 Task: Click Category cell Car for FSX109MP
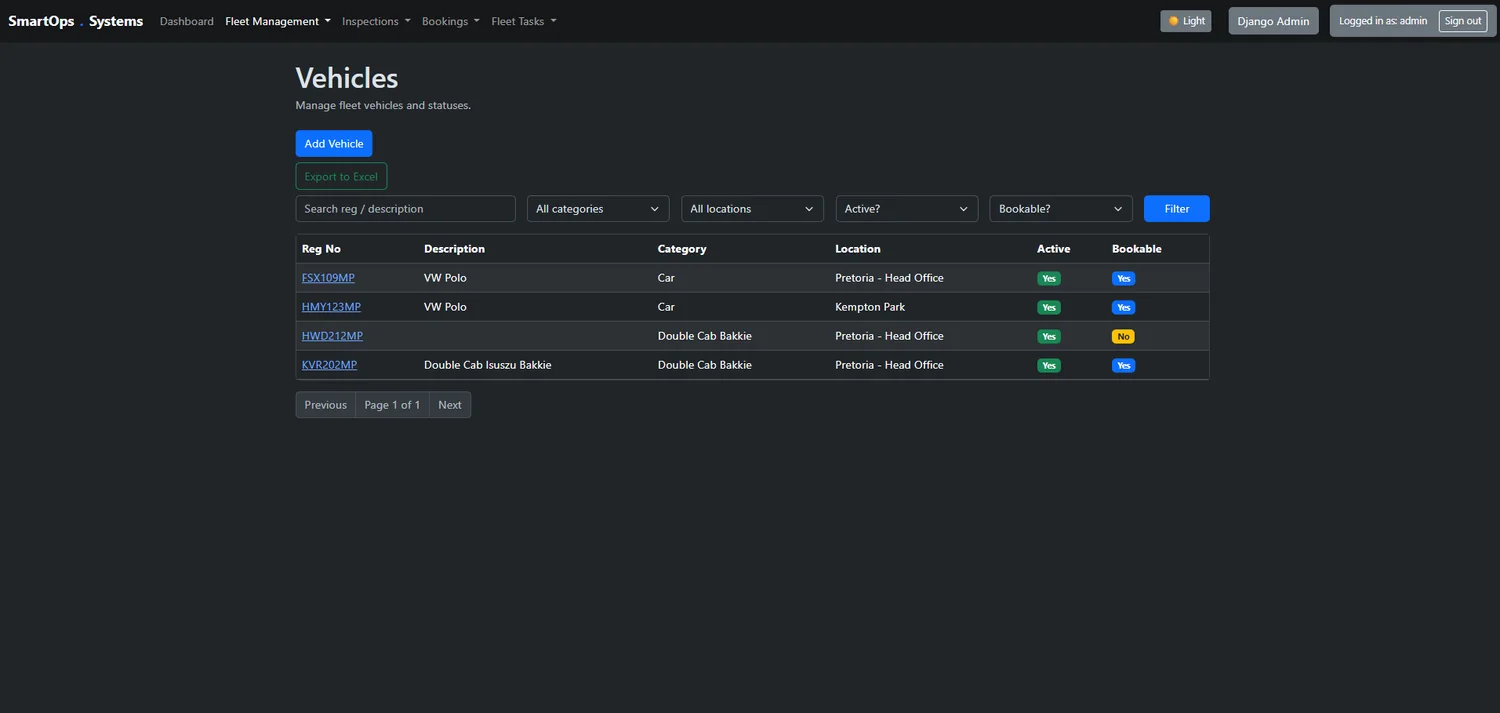click(x=666, y=278)
